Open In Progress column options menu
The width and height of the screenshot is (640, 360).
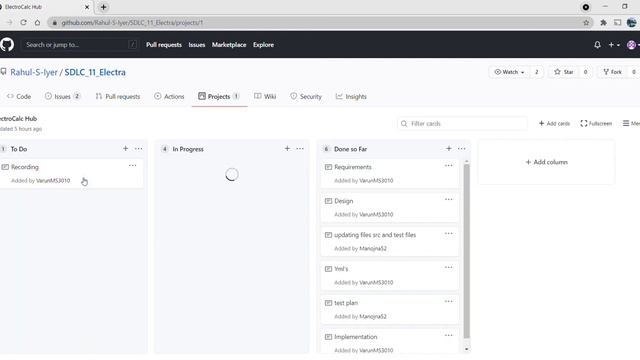pyautogui.click(x=300, y=149)
